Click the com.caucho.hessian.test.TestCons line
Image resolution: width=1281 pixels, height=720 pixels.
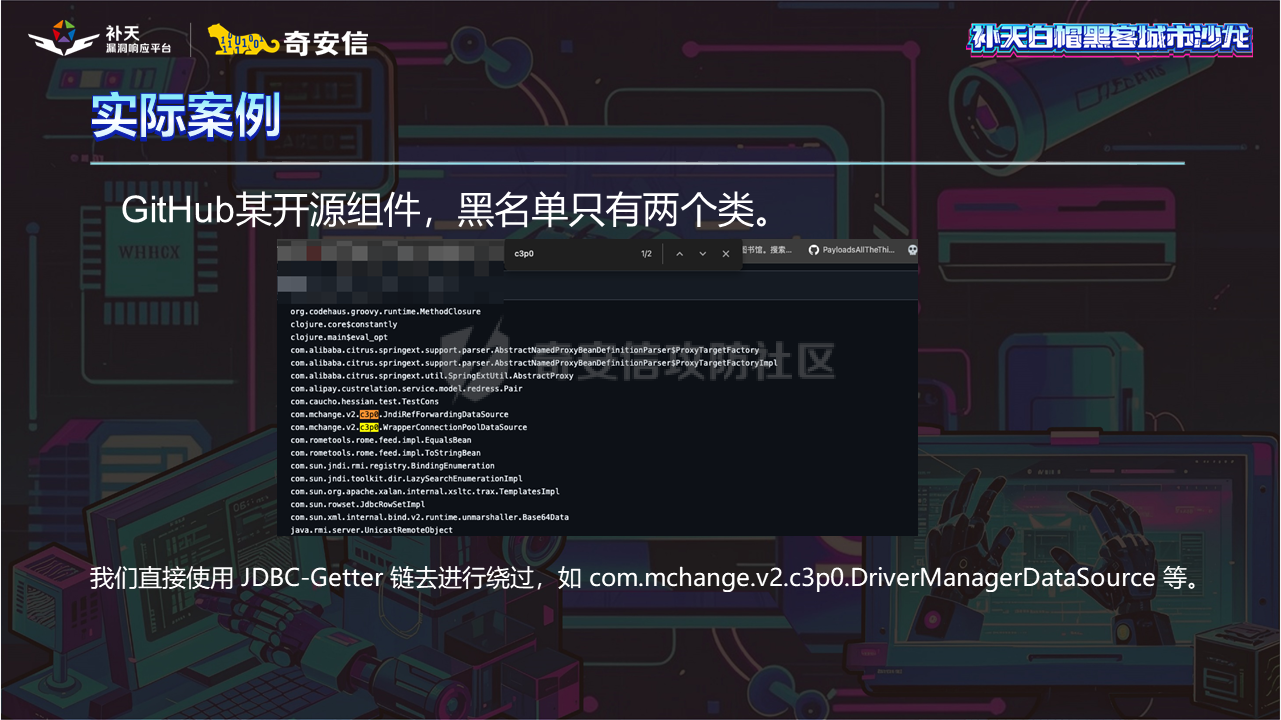(364, 401)
